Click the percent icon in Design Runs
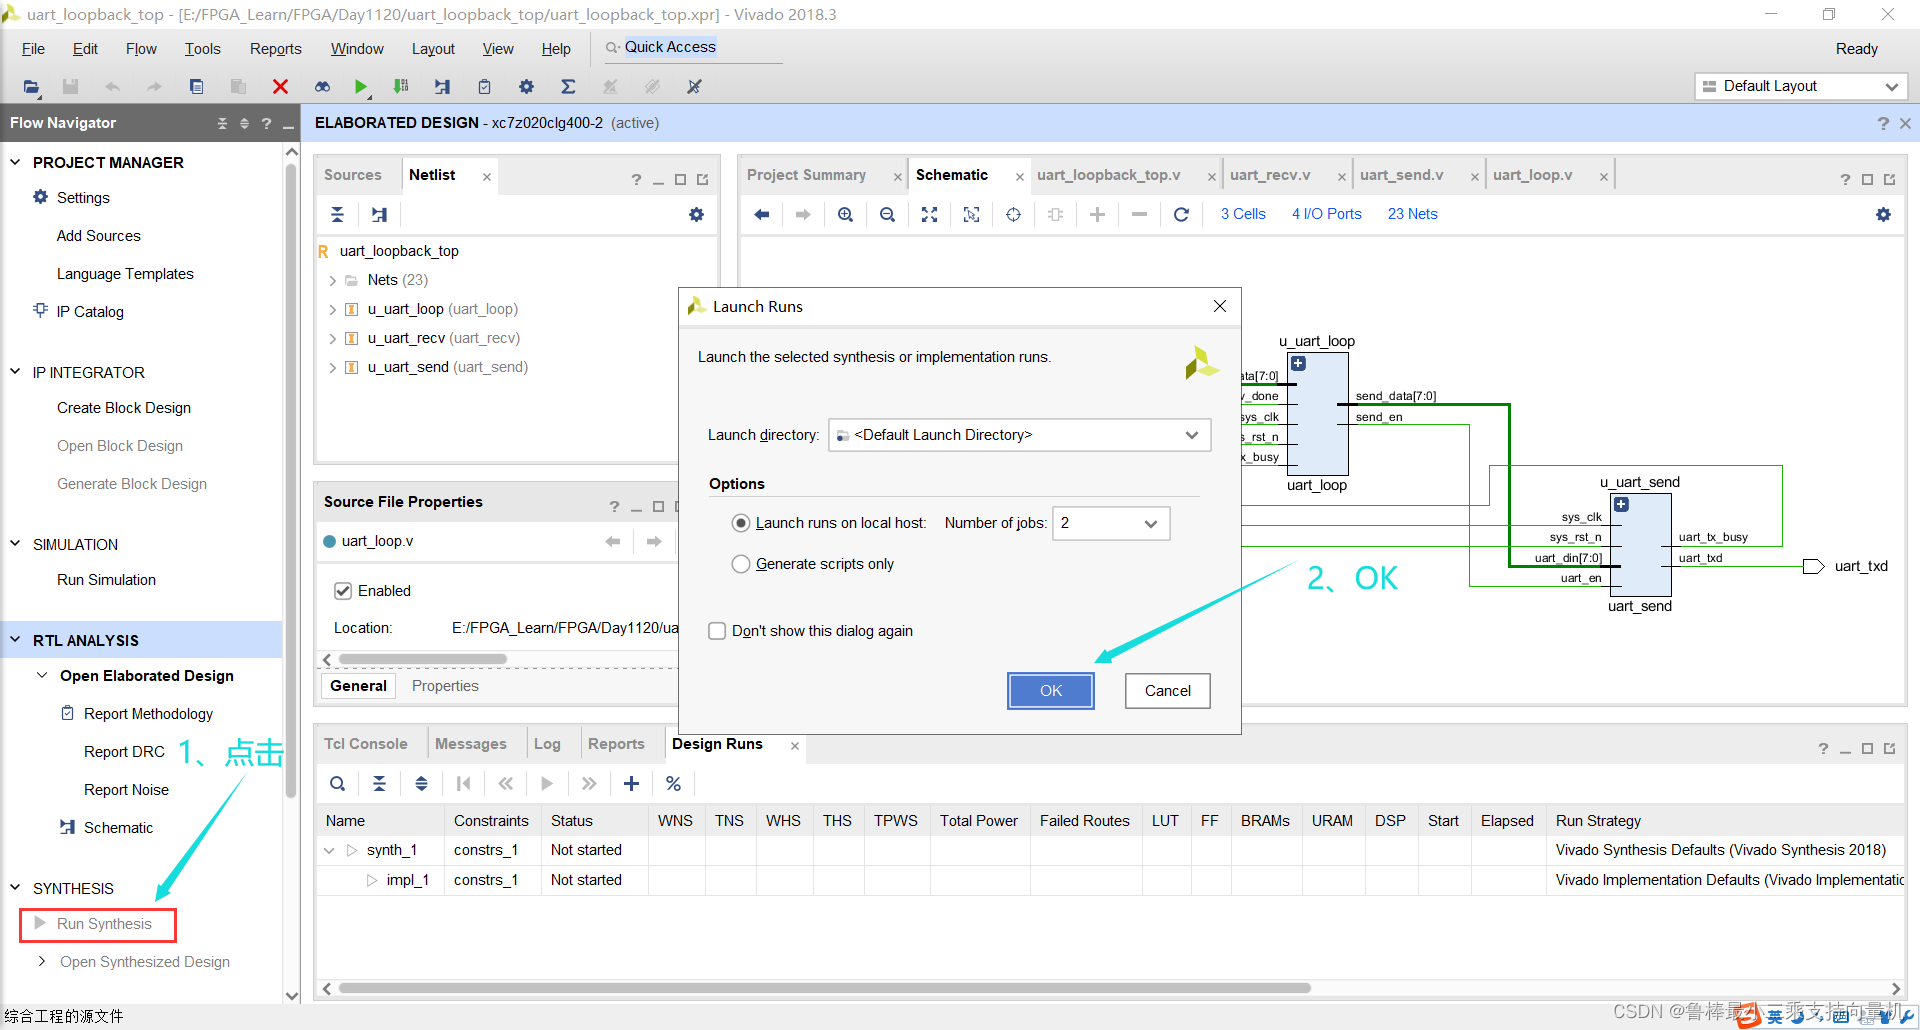Screen dimensions: 1920x1030 (673, 783)
